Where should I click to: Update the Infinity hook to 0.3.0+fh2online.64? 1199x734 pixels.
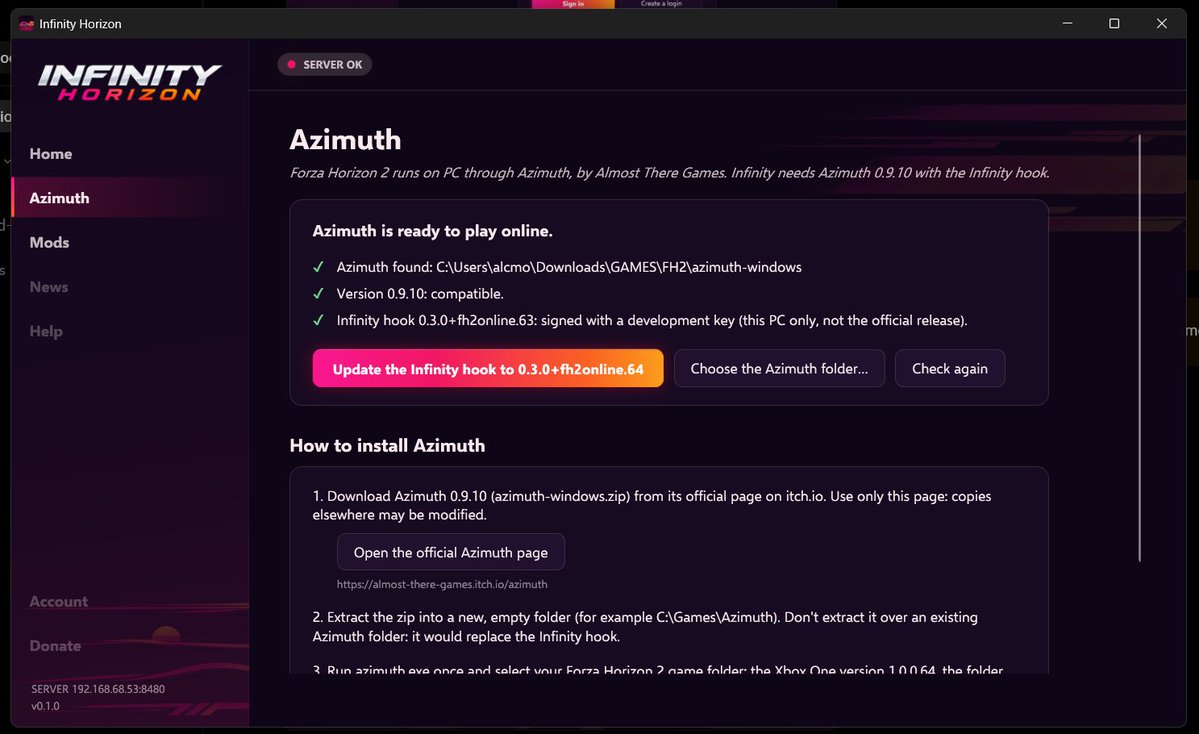coord(488,369)
